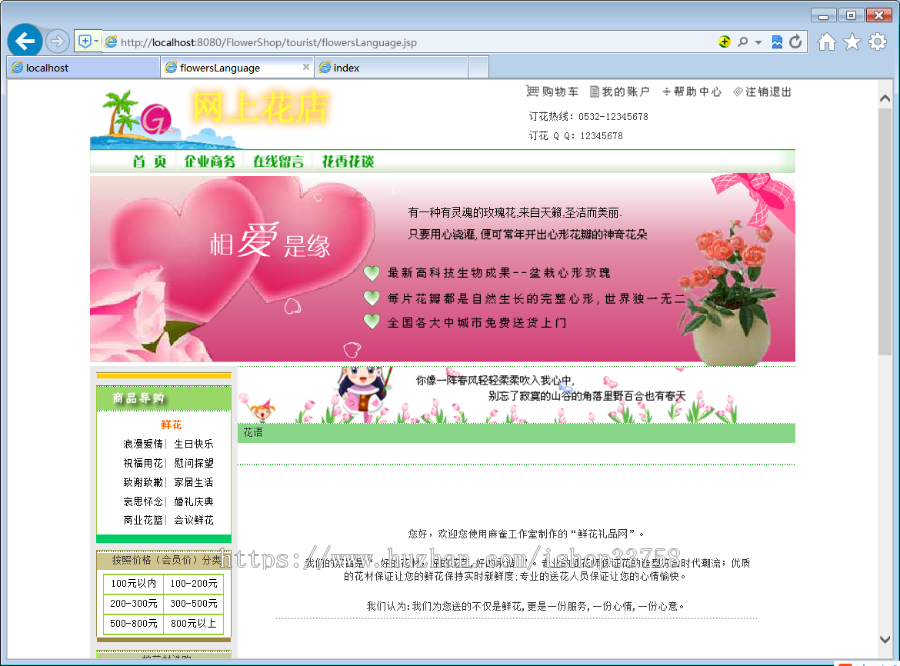
Task: Select 首页 in the navigation menu
Action: pos(150,160)
